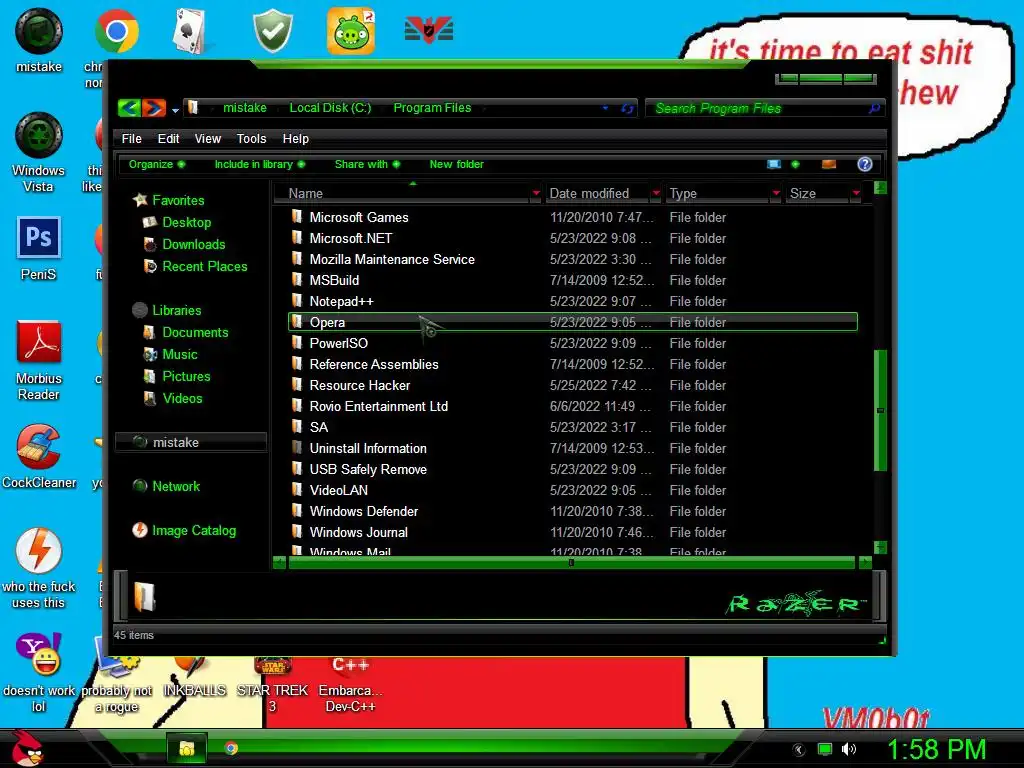Open the Morbius Reader desktop icon

tap(39, 342)
